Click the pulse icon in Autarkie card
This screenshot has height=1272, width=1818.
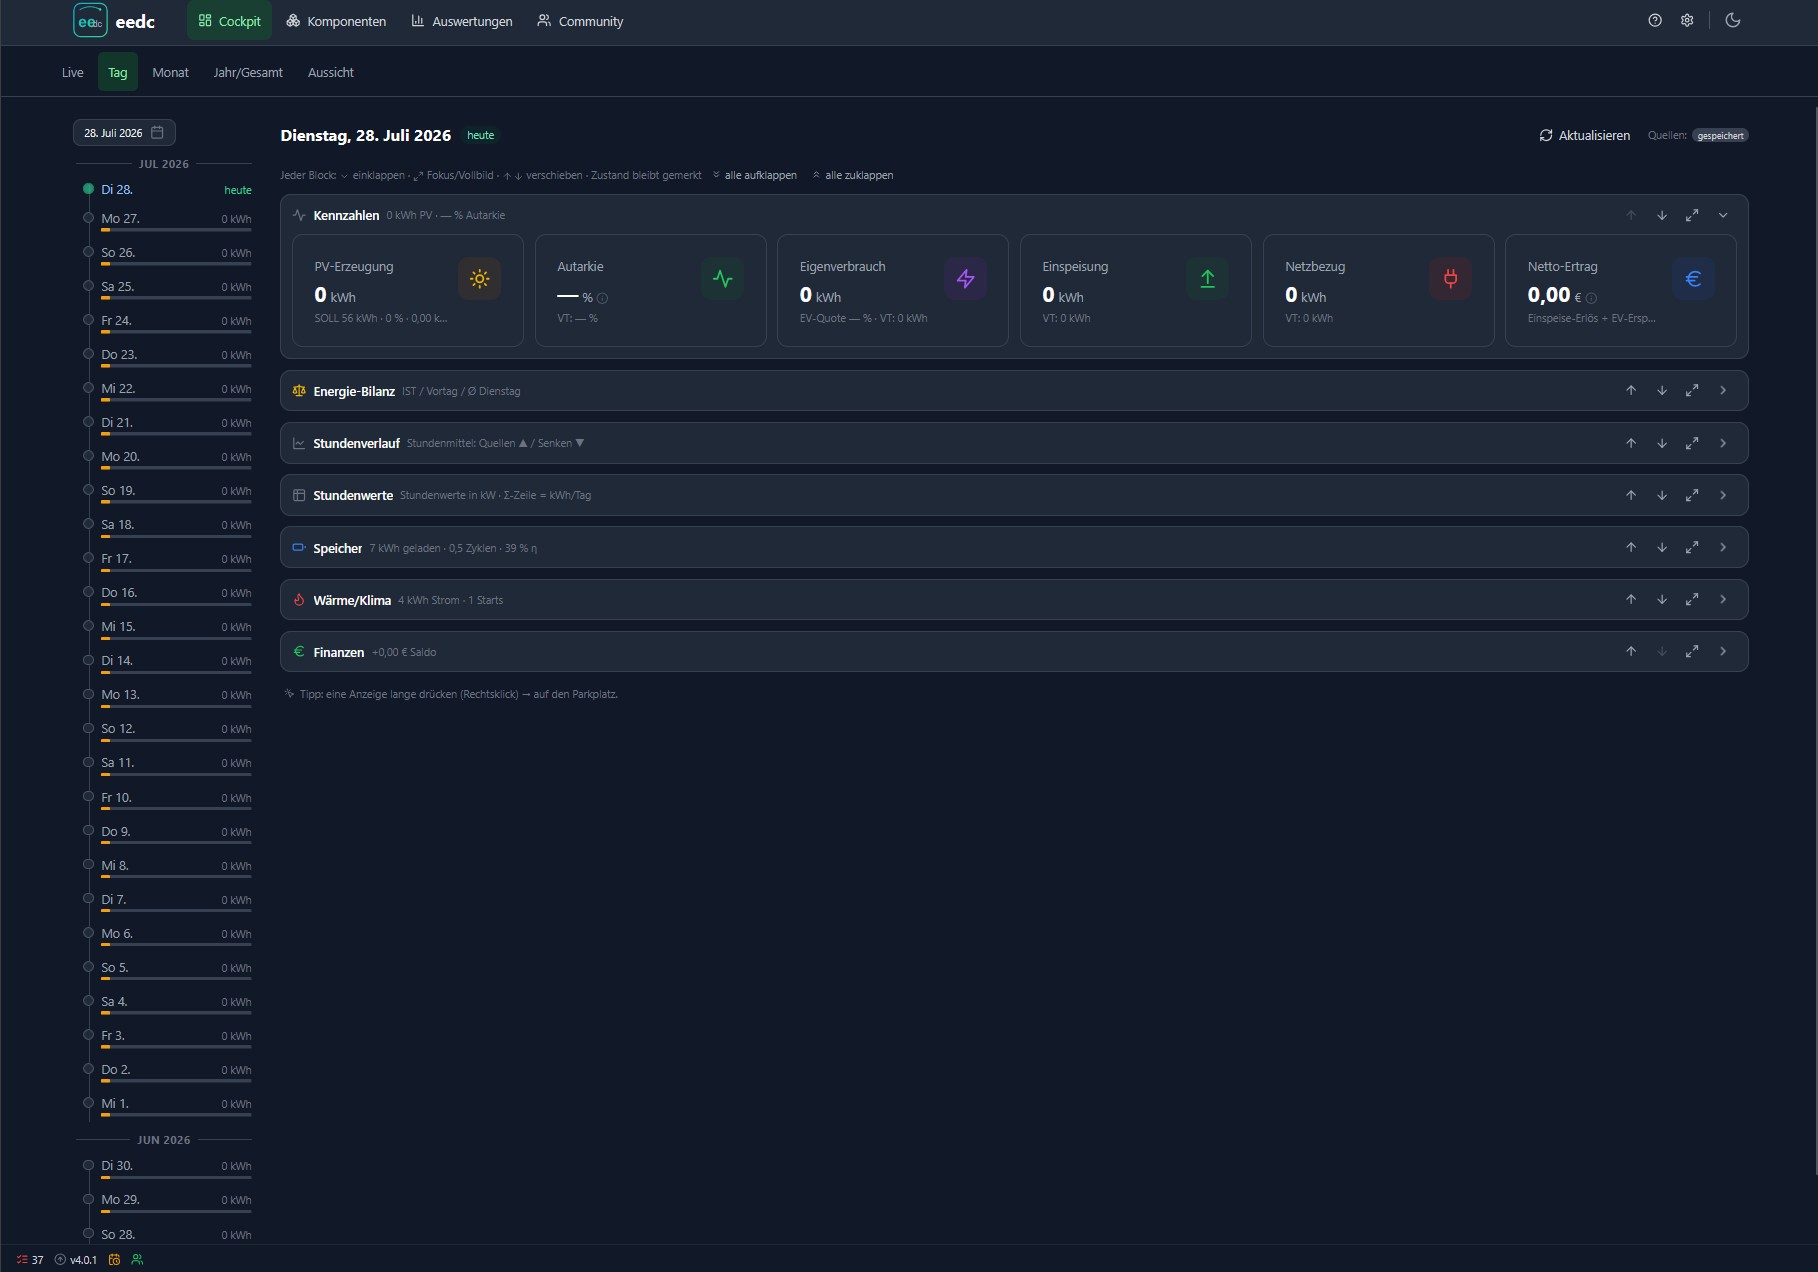click(x=722, y=279)
